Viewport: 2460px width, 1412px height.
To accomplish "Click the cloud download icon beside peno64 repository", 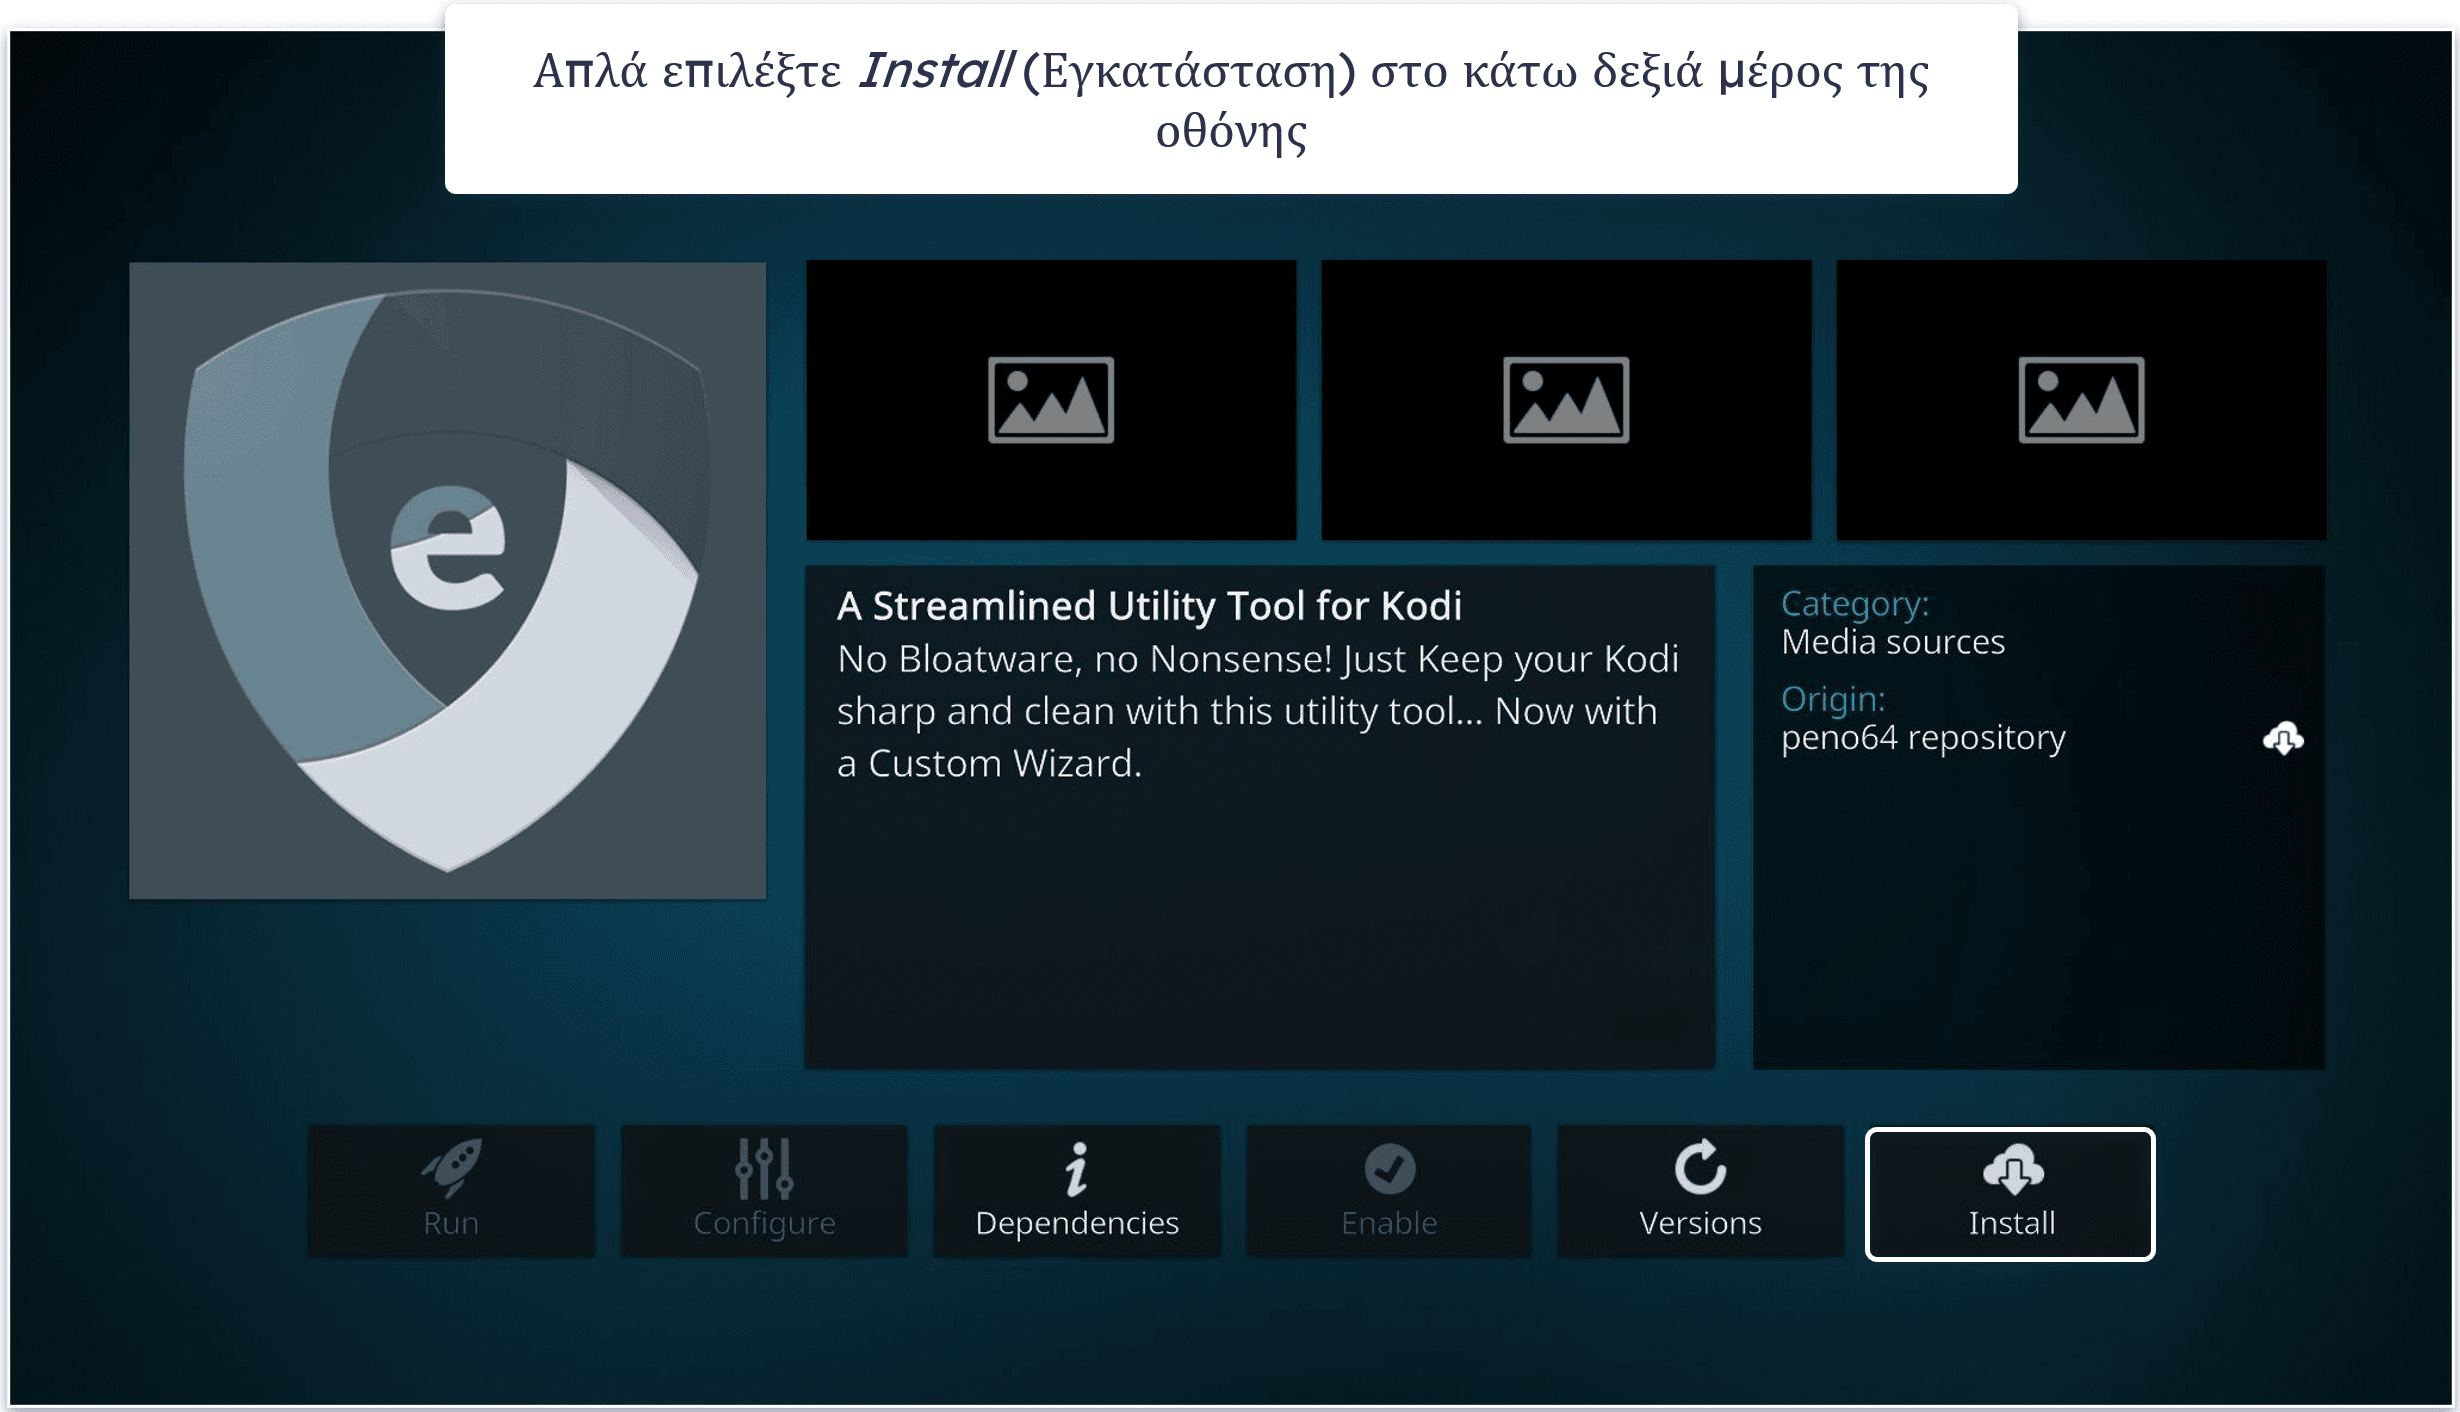I will 2283,739.
